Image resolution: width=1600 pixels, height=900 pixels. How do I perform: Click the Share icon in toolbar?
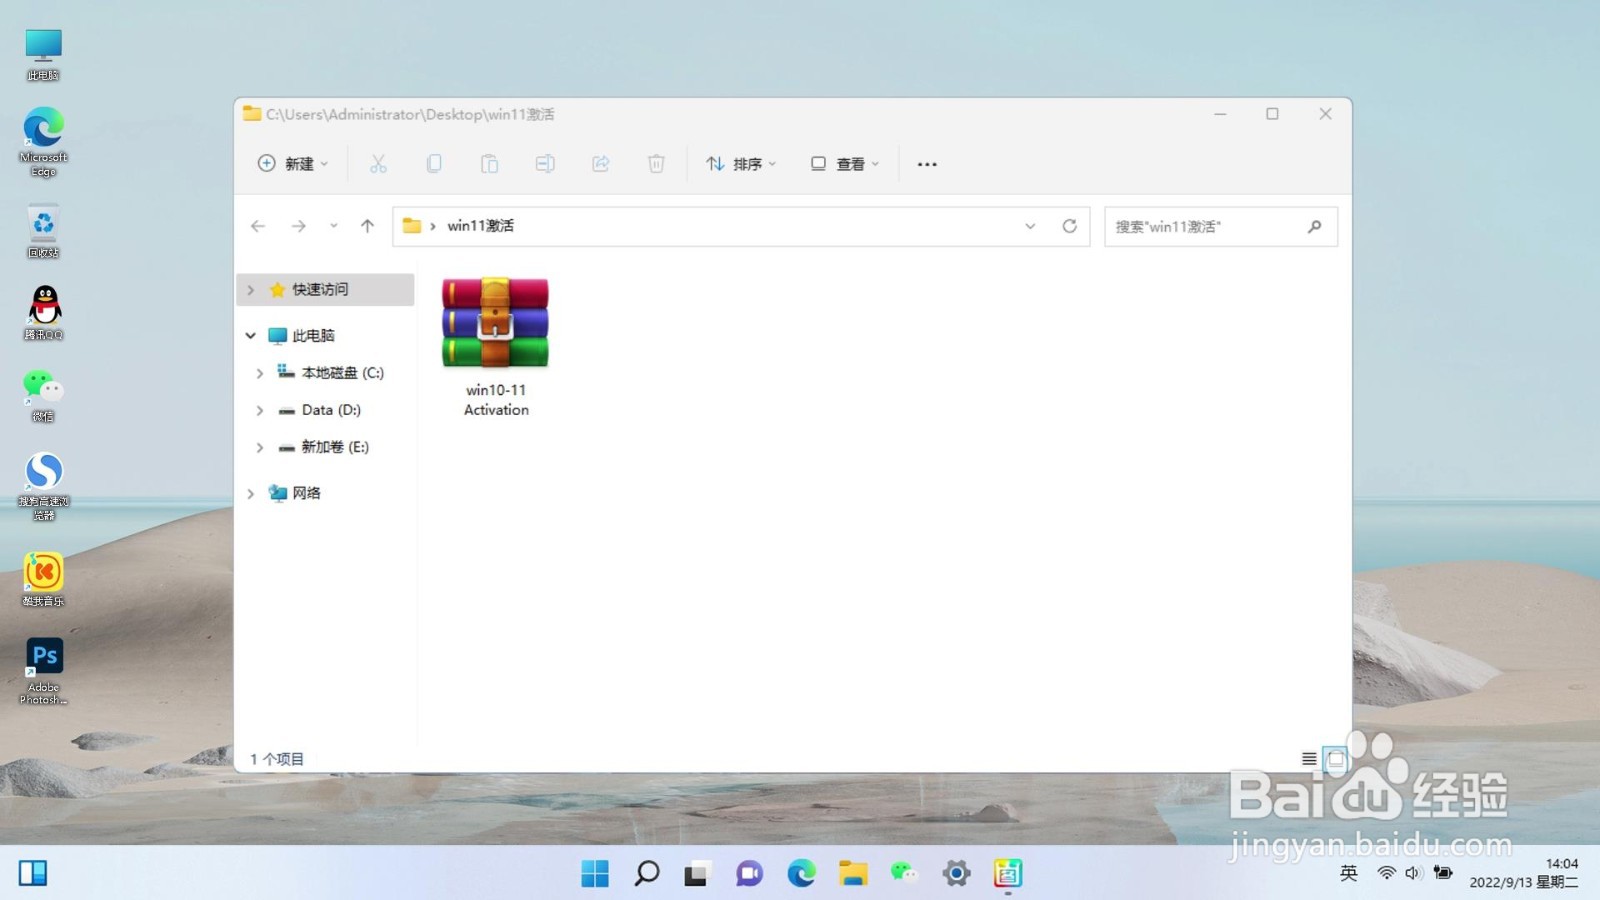(x=600, y=164)
